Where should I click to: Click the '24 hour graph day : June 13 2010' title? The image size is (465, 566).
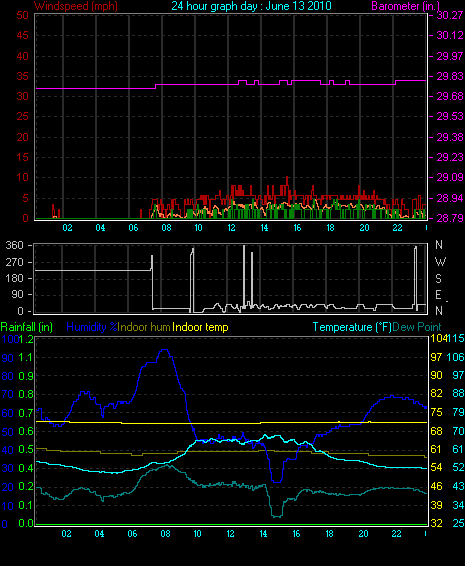251,6
